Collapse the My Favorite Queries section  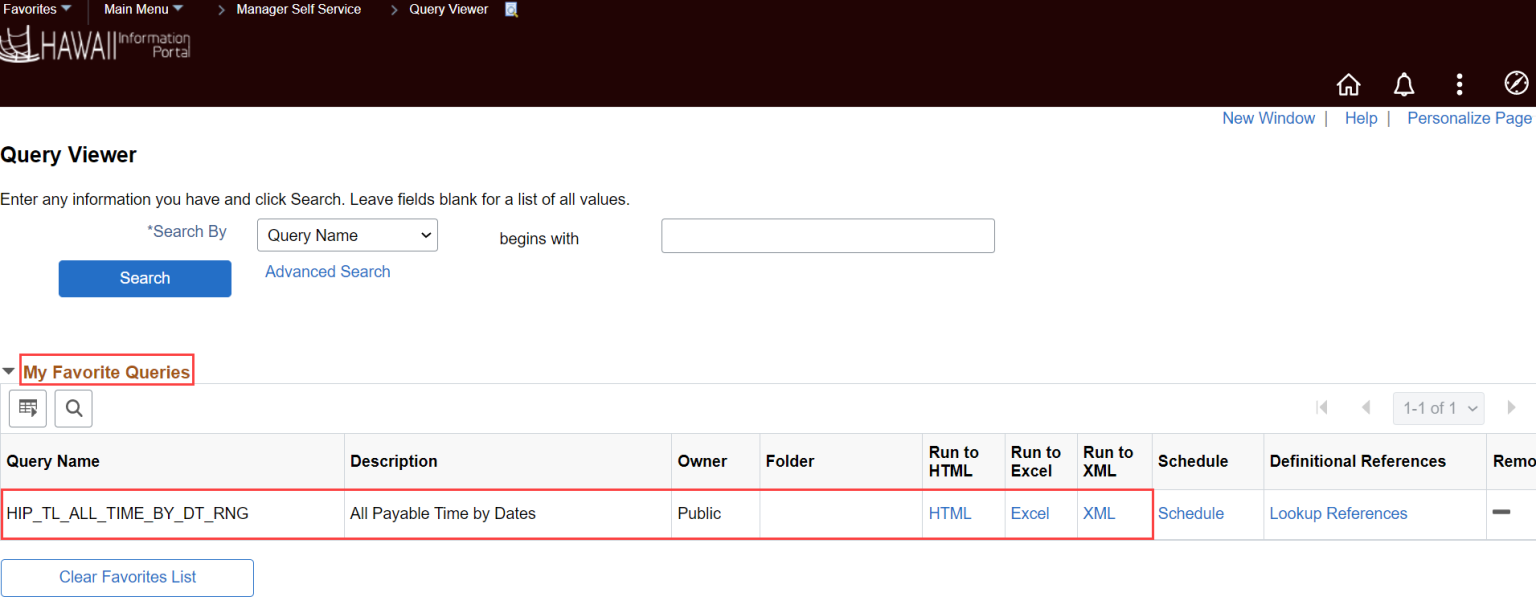pos(8,369)
